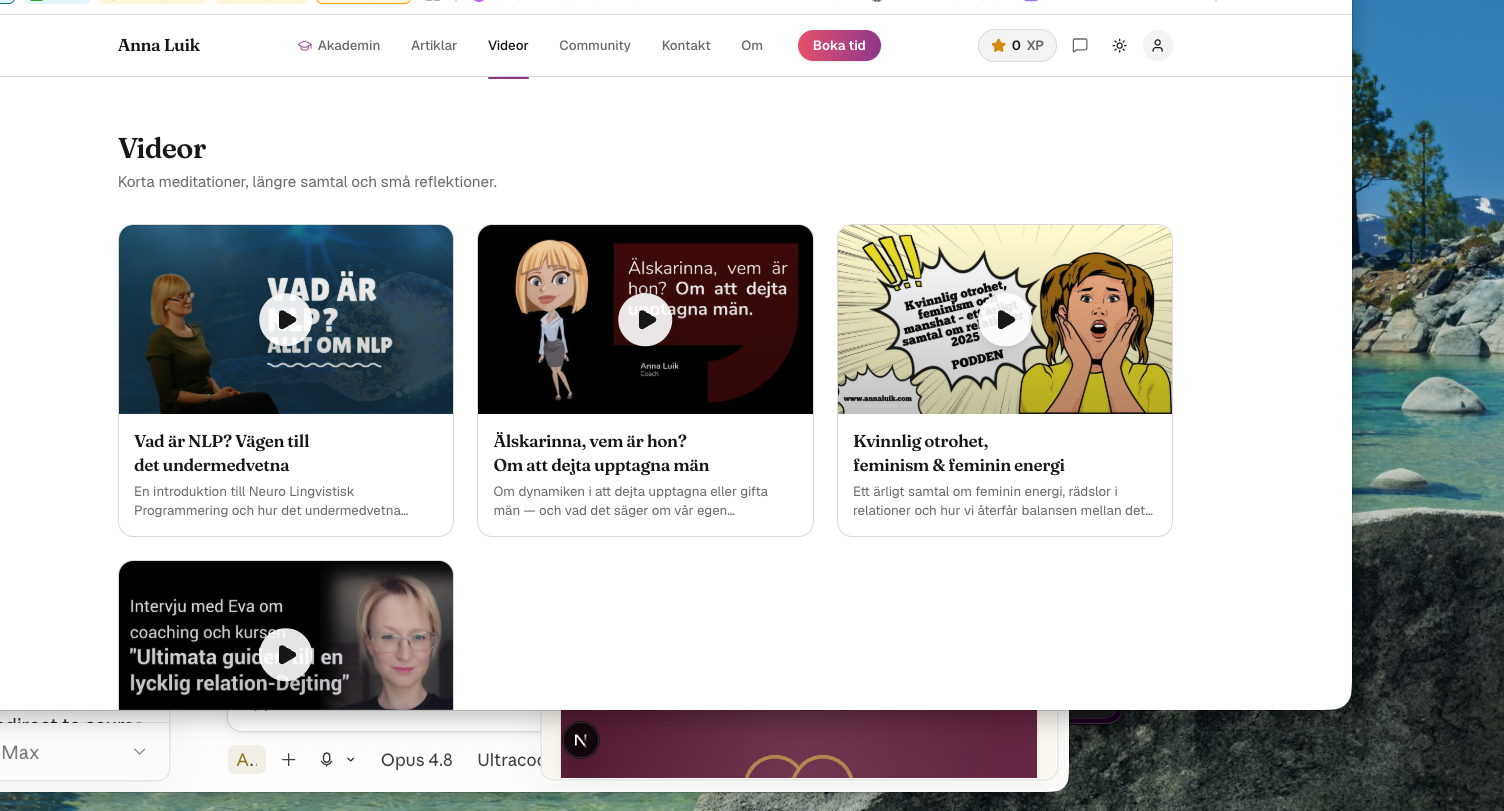
Task: Click the Videor page heading
Action: pyautogui.click(x=162, y=149)
